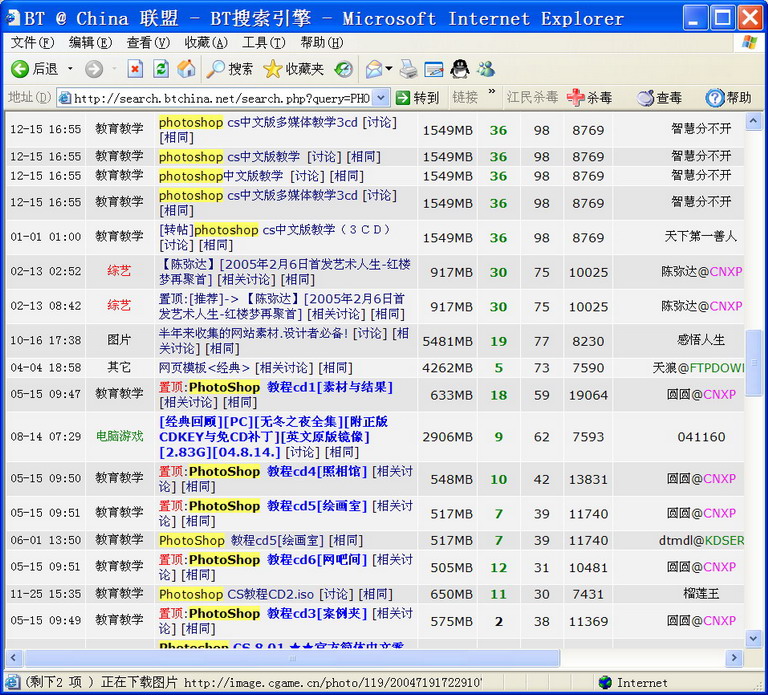Launch the QQ penguin icon
Image resolution: width=768 pixels, height=695 pixels.
click(x=459, y=69)
